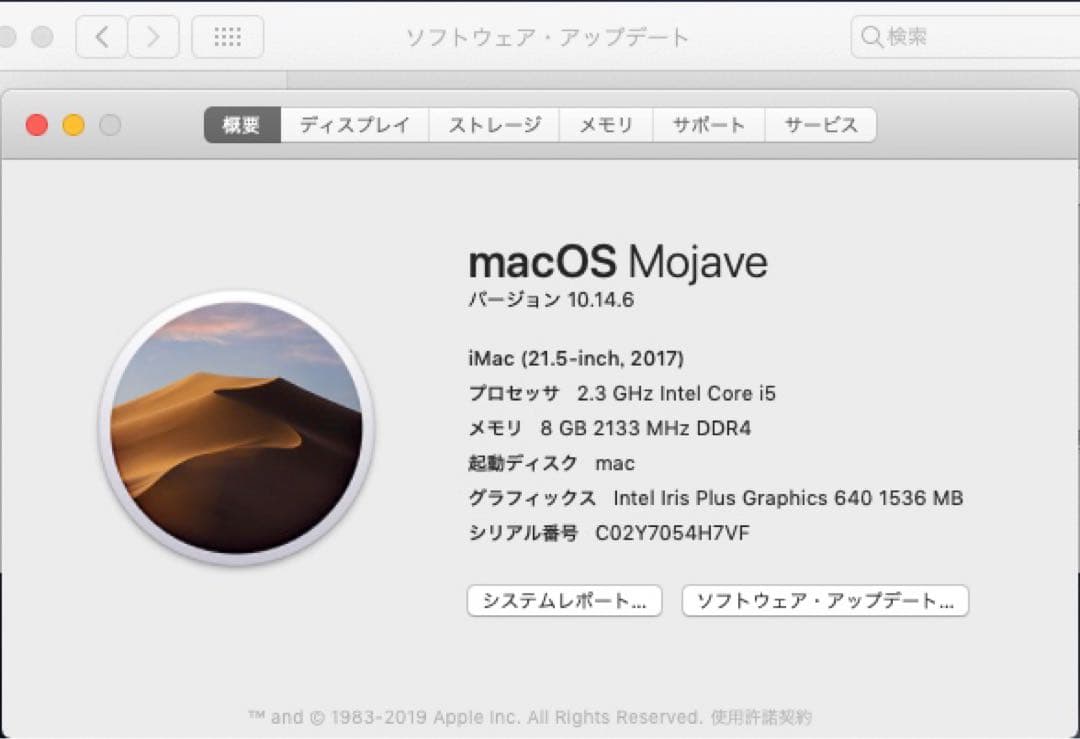
Task: Click the macOS Mojave title
Action: 618,262
